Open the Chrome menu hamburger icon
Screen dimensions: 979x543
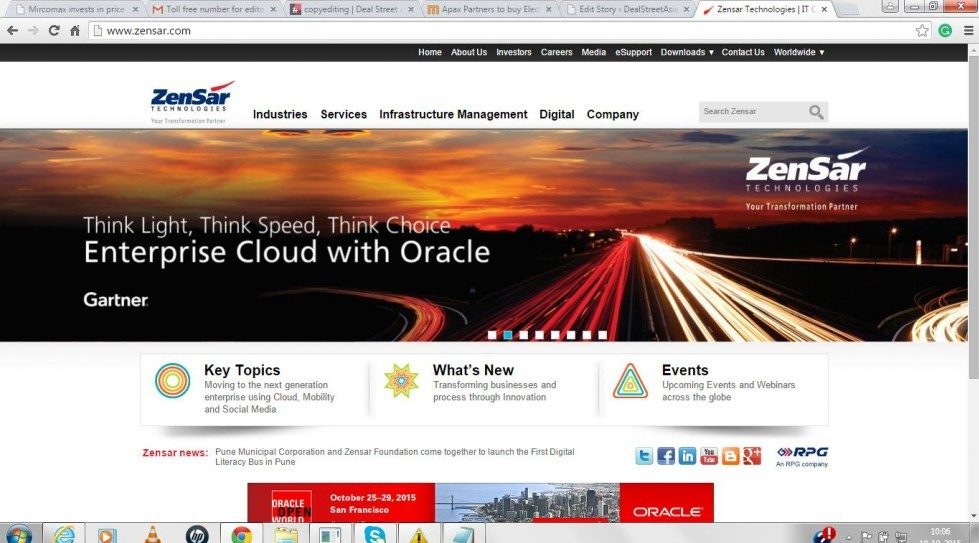point(967,31)
